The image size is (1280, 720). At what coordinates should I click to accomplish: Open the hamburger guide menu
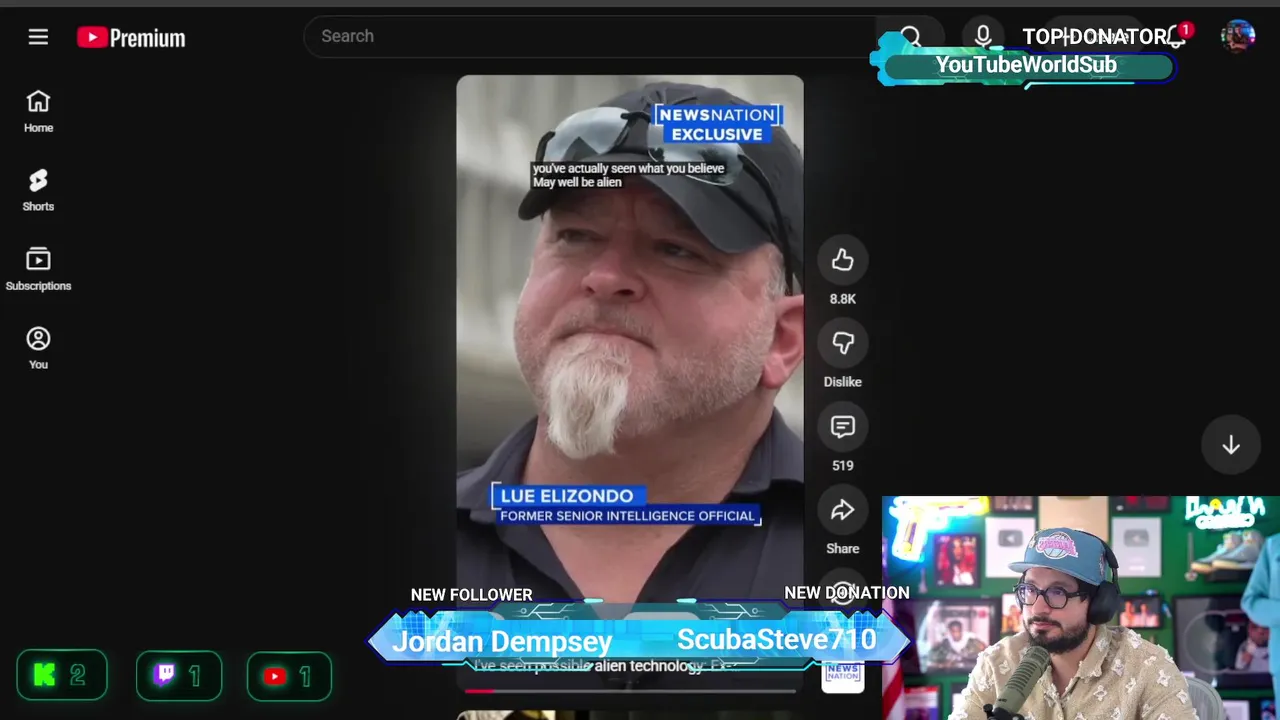38,37
